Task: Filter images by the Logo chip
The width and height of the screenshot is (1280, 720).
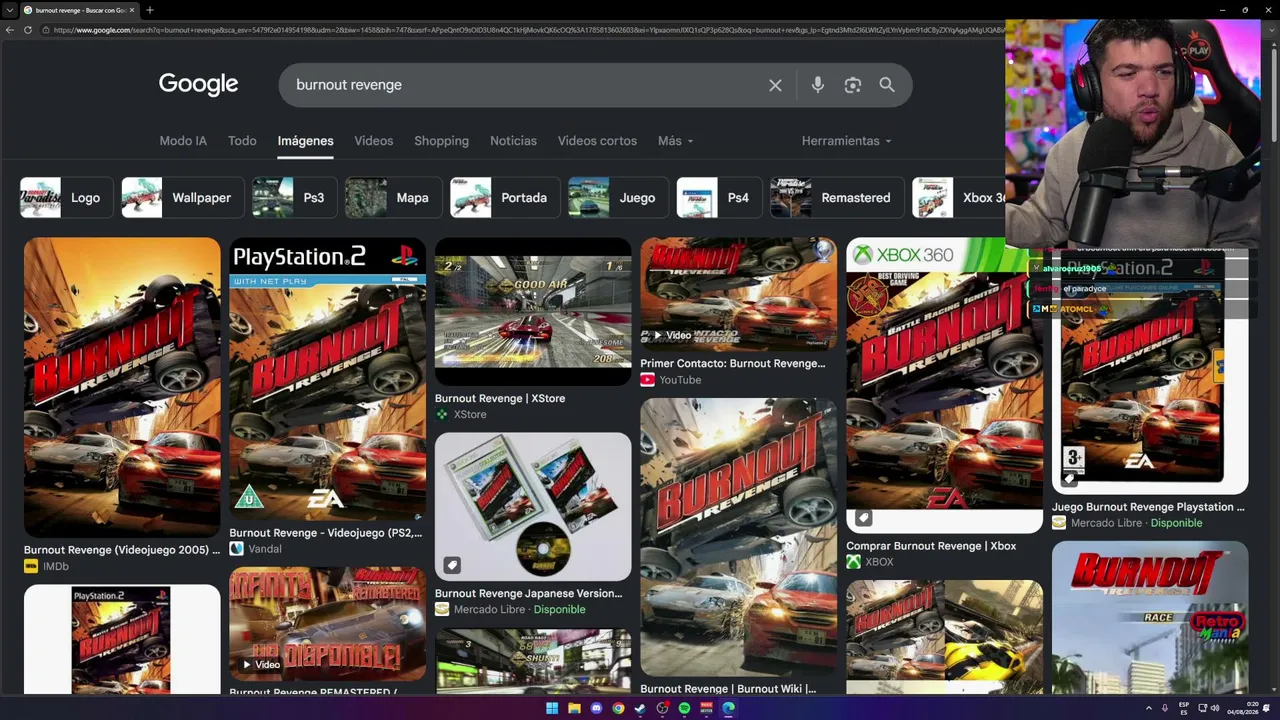Action: [x=65, y=198]
